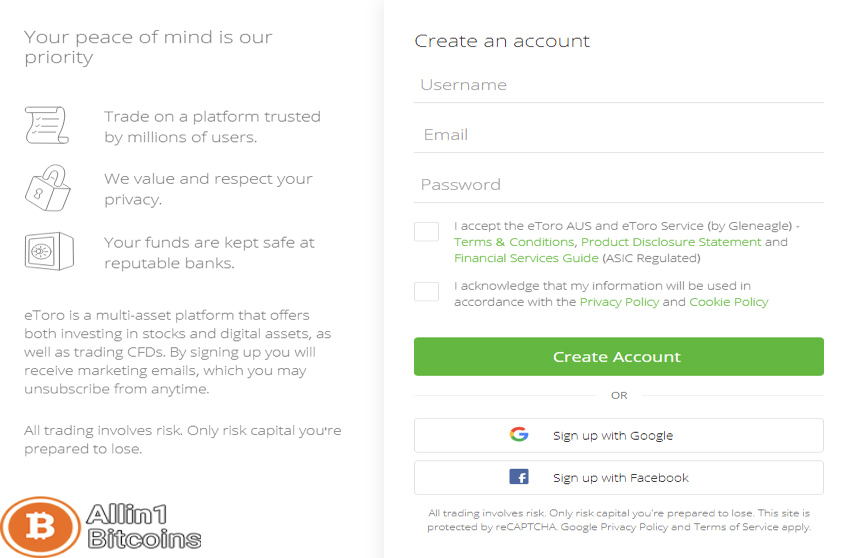Open the Cookie Policy link
845x558 pixels.
coord(729,302)
